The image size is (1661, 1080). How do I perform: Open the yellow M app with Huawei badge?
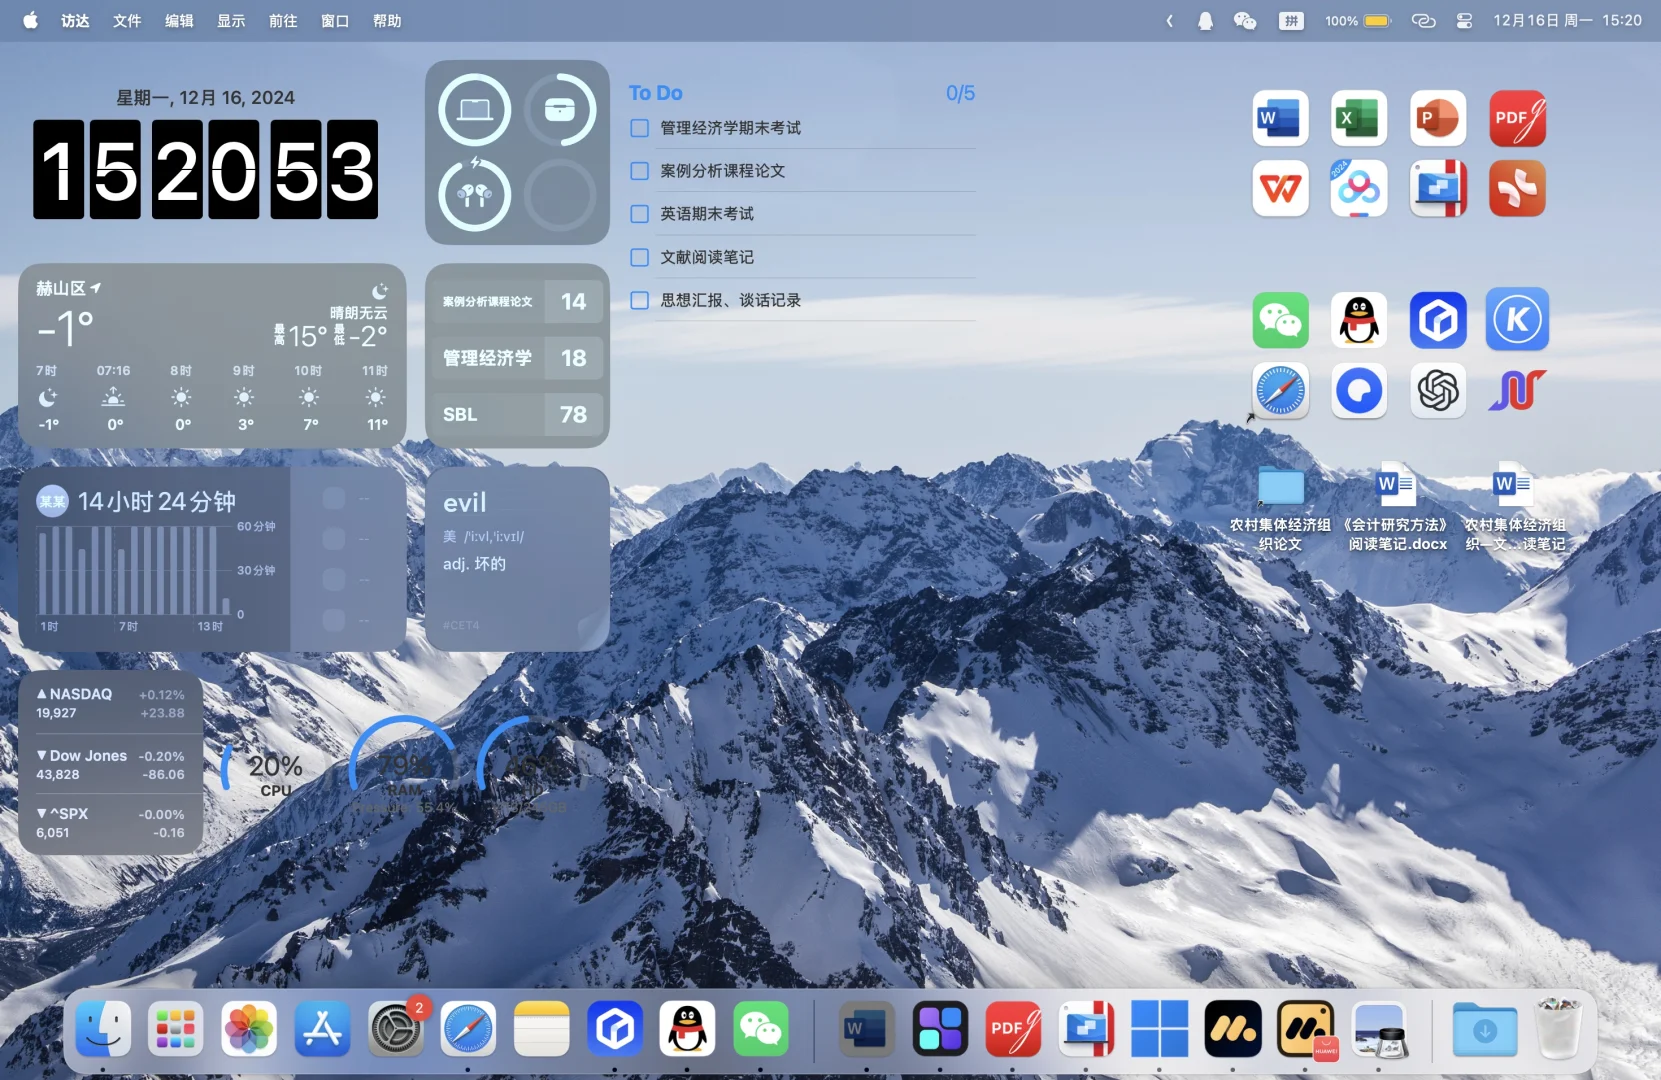(1306, 1028)
